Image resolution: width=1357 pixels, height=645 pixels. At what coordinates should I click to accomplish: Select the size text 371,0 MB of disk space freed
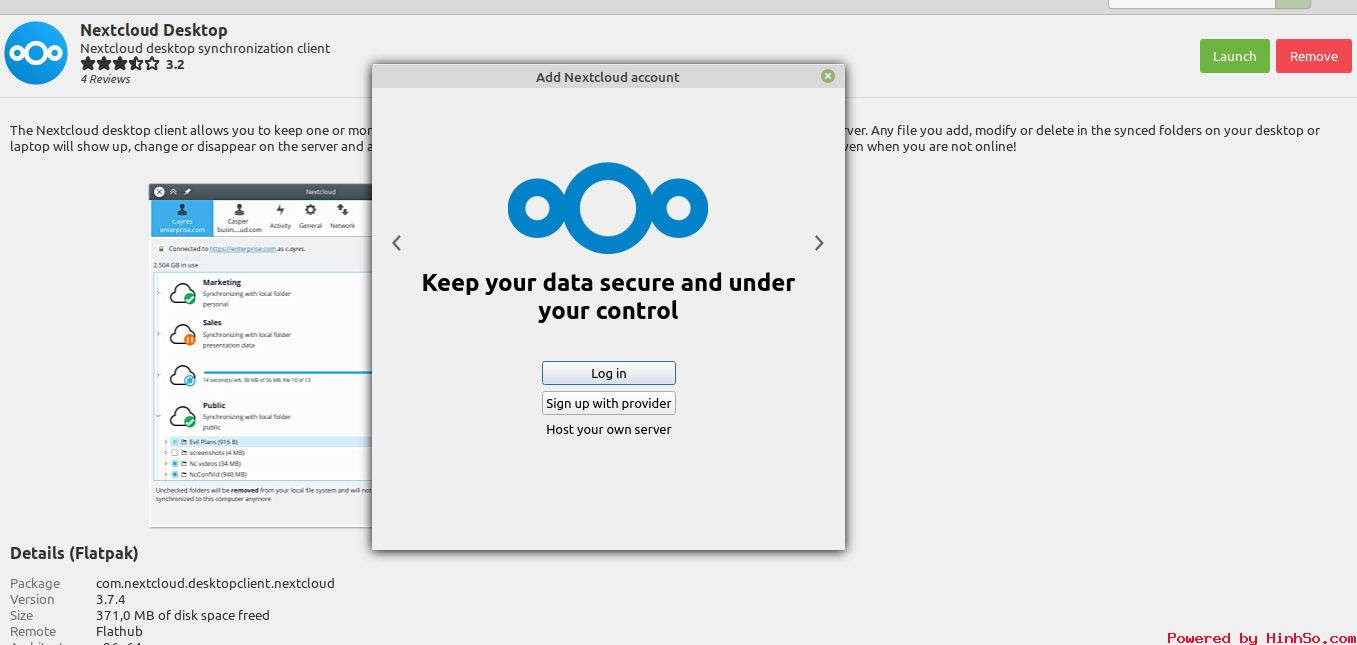[x=183, y=615]
